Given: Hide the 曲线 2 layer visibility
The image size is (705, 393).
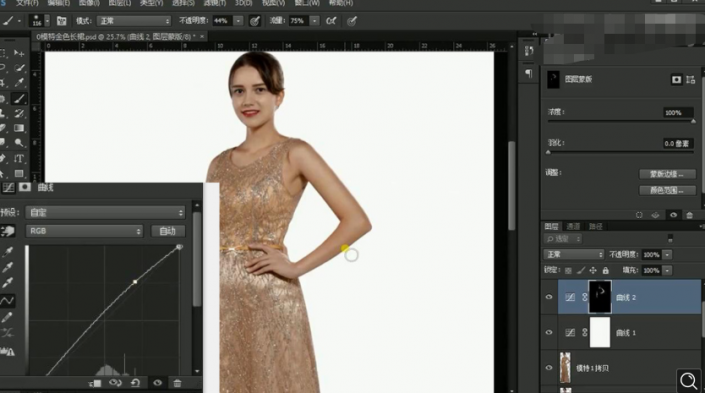Looking at the screenshot, I should click(549, 297).
